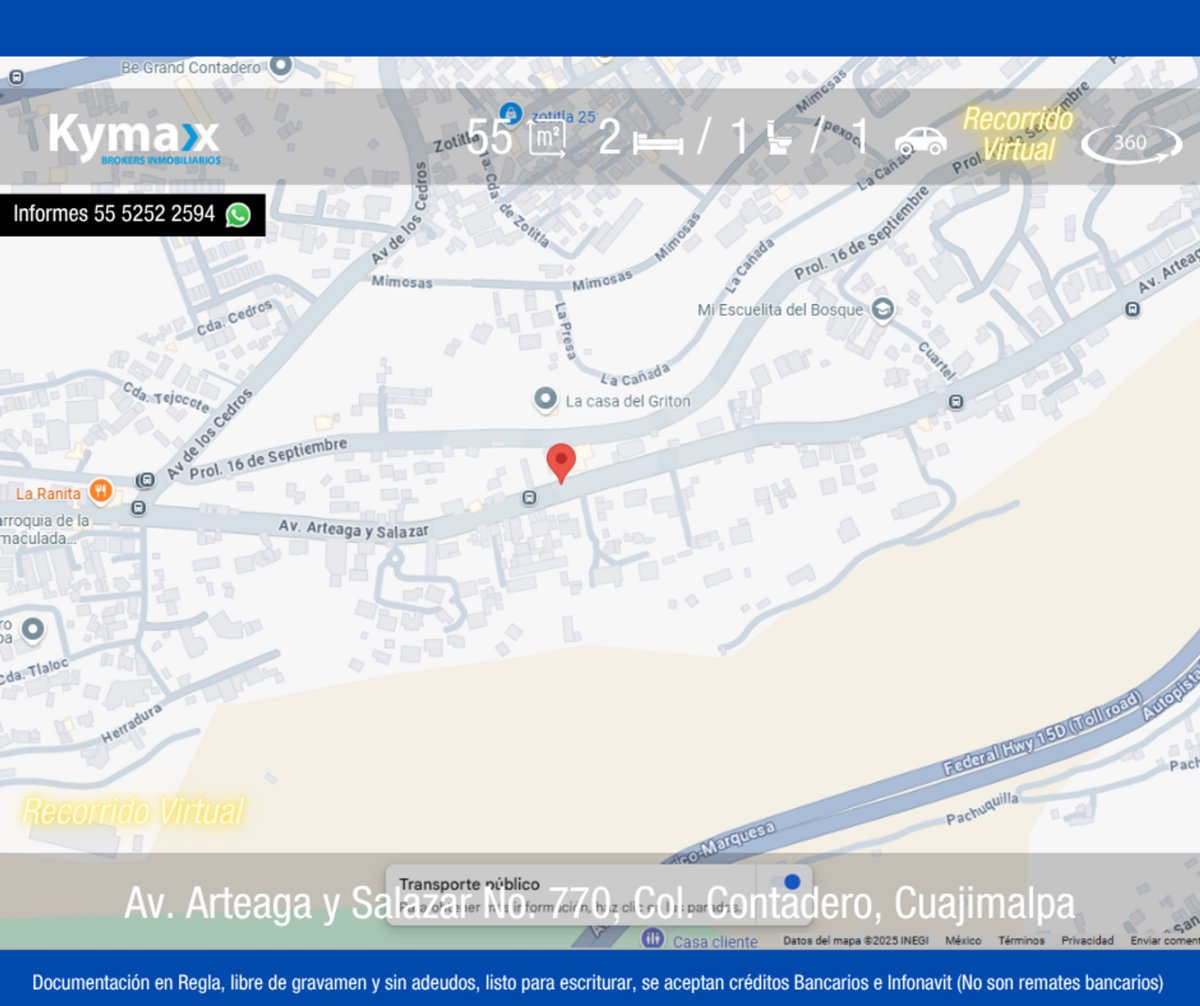Click the bus stop icon just left of the red pin
This screenshot has width=1200, height=1006.
pos(529,497)
